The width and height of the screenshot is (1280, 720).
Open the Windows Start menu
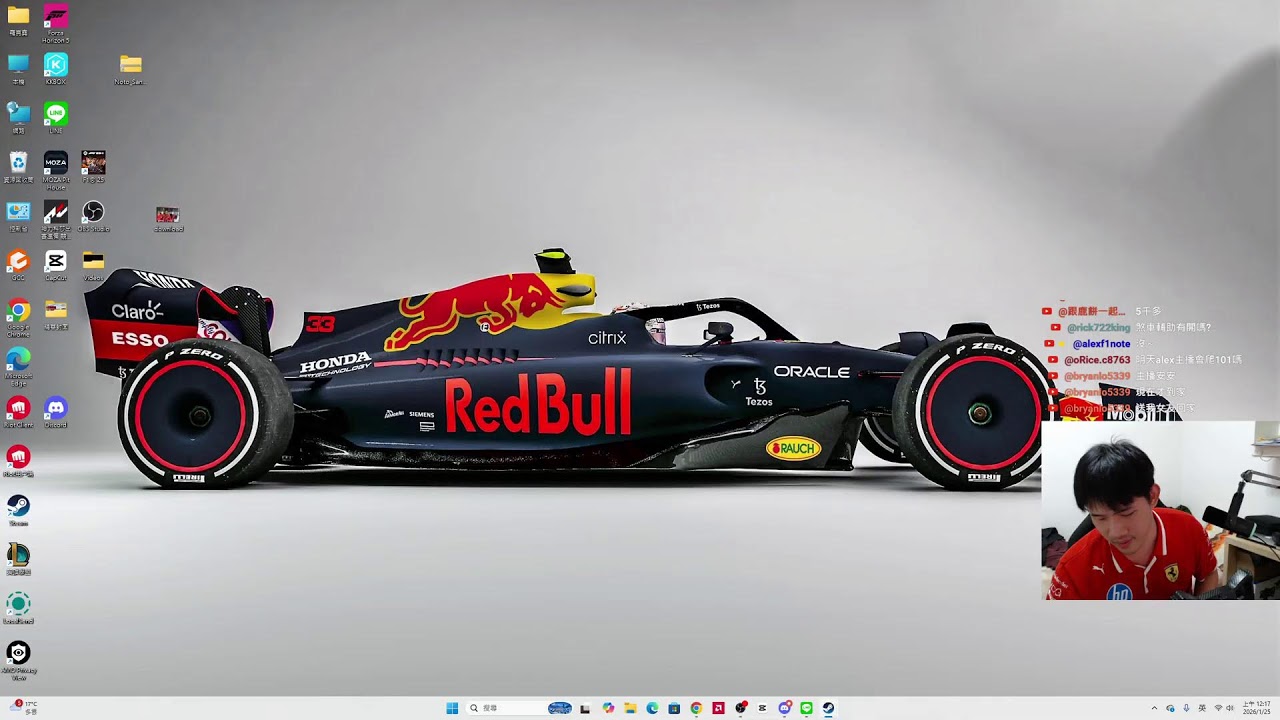click(452, 708)
